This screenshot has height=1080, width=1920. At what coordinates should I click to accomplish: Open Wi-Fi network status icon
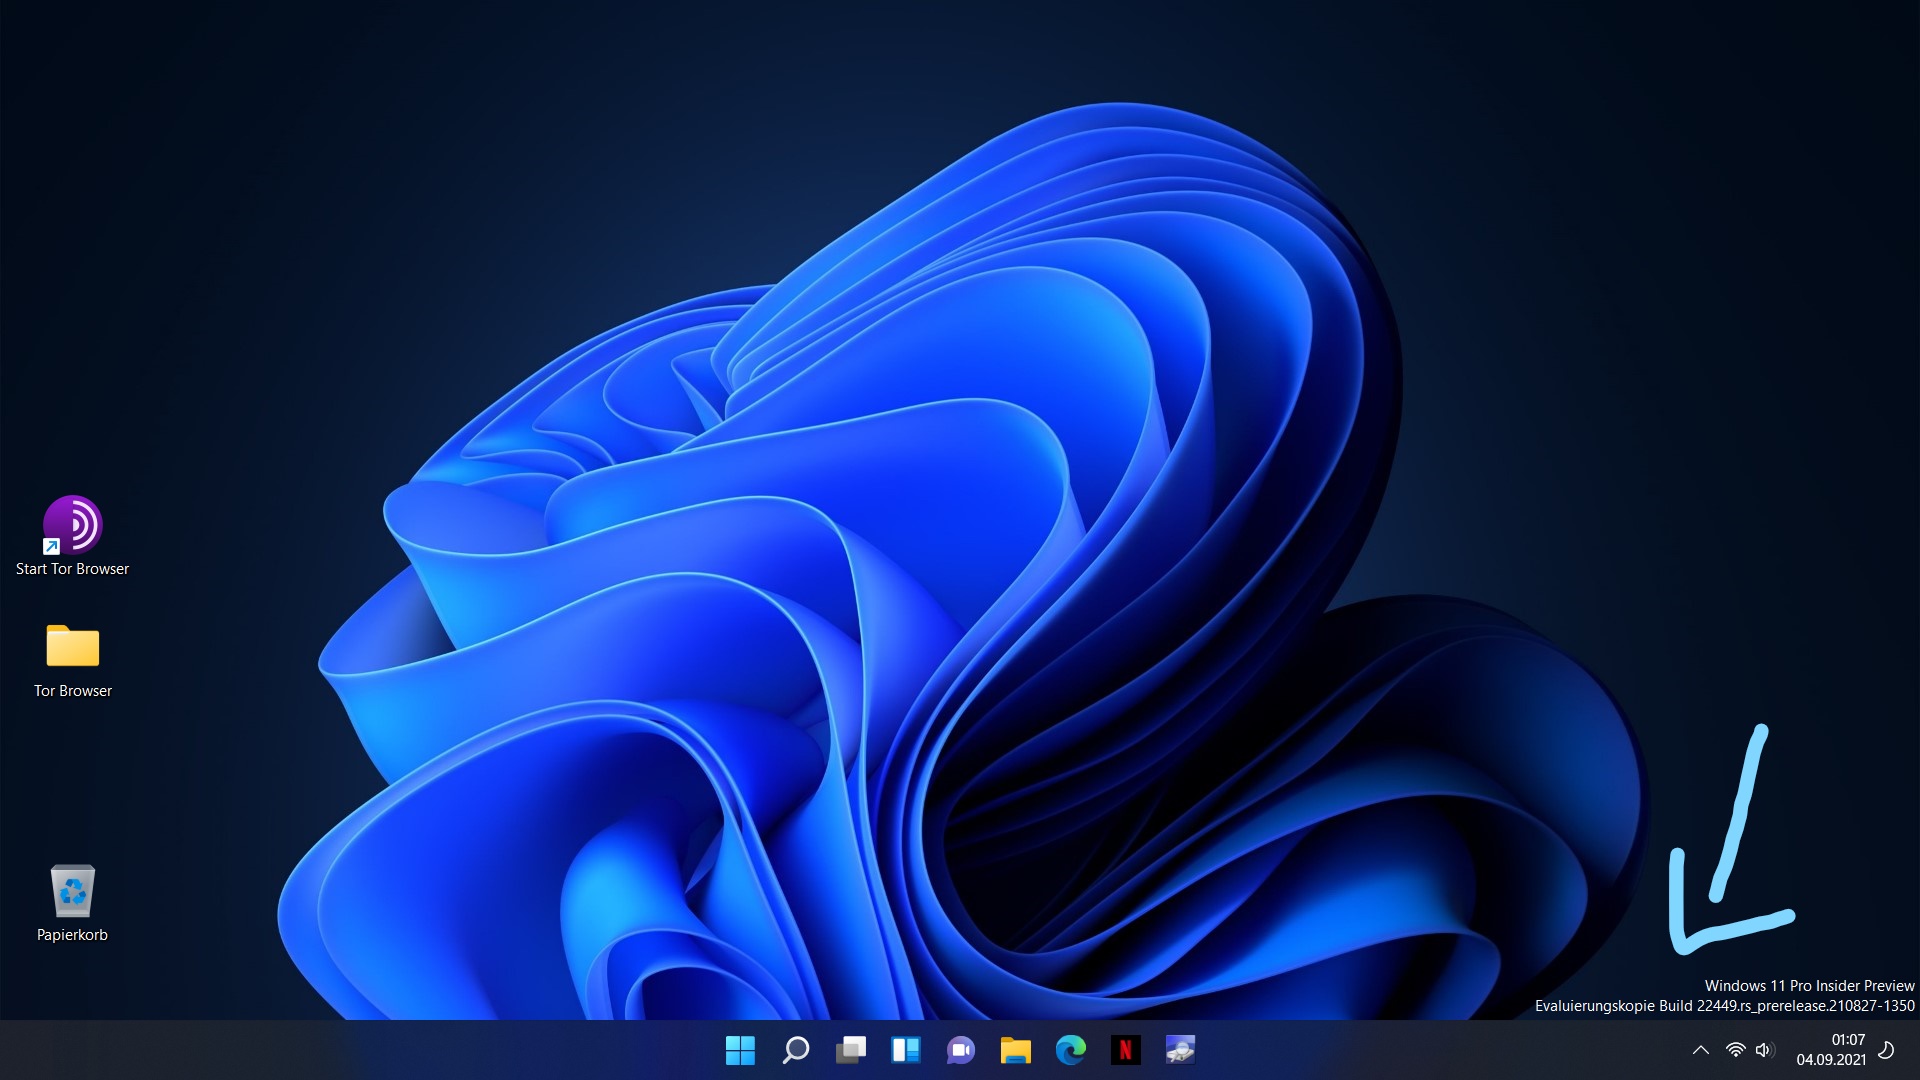pos(1736,1050)
